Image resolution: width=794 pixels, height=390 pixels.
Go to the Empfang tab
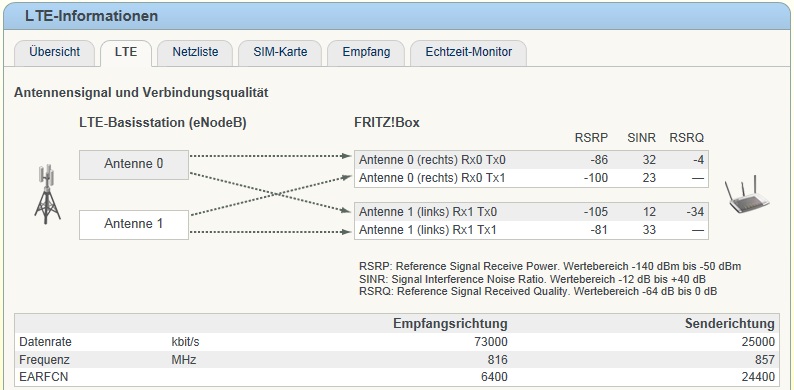[366, 53]
